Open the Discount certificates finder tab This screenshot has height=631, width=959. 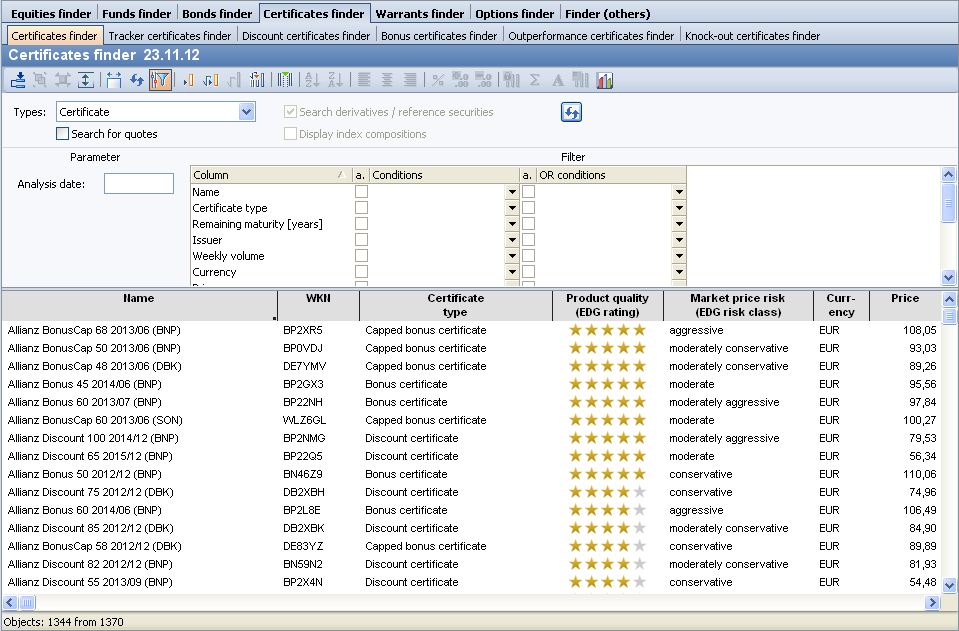click(x=306, y=36)
